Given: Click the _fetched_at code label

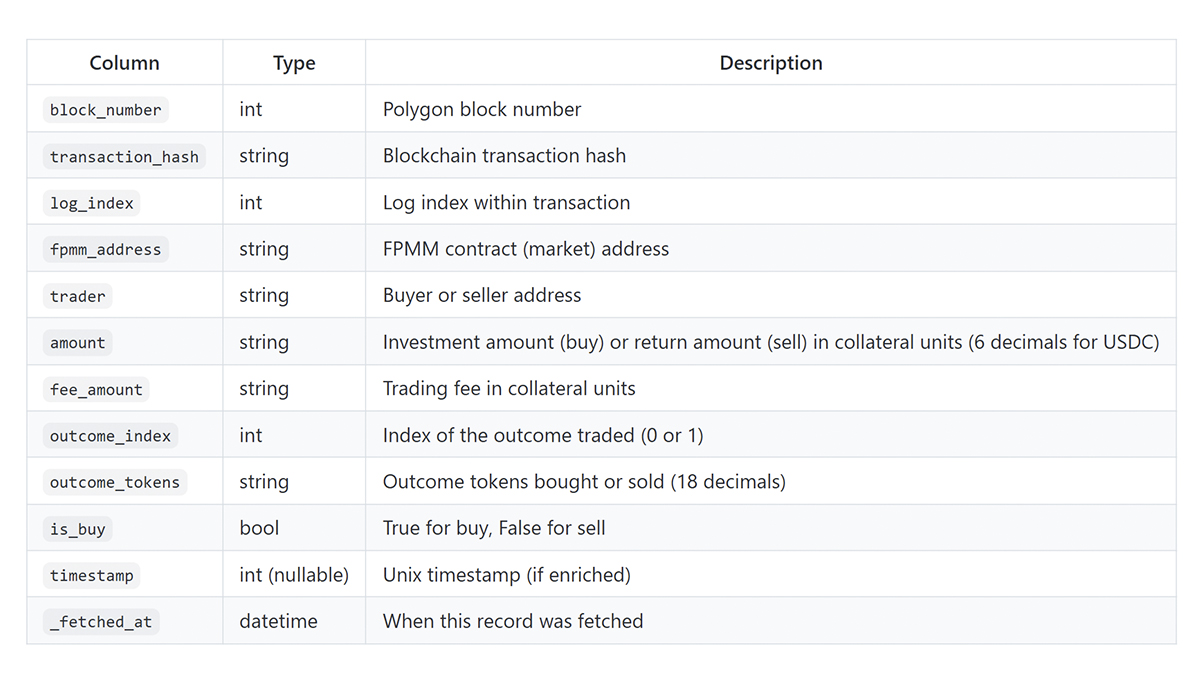Looking at the screenshot, I should tap(101, 622).
